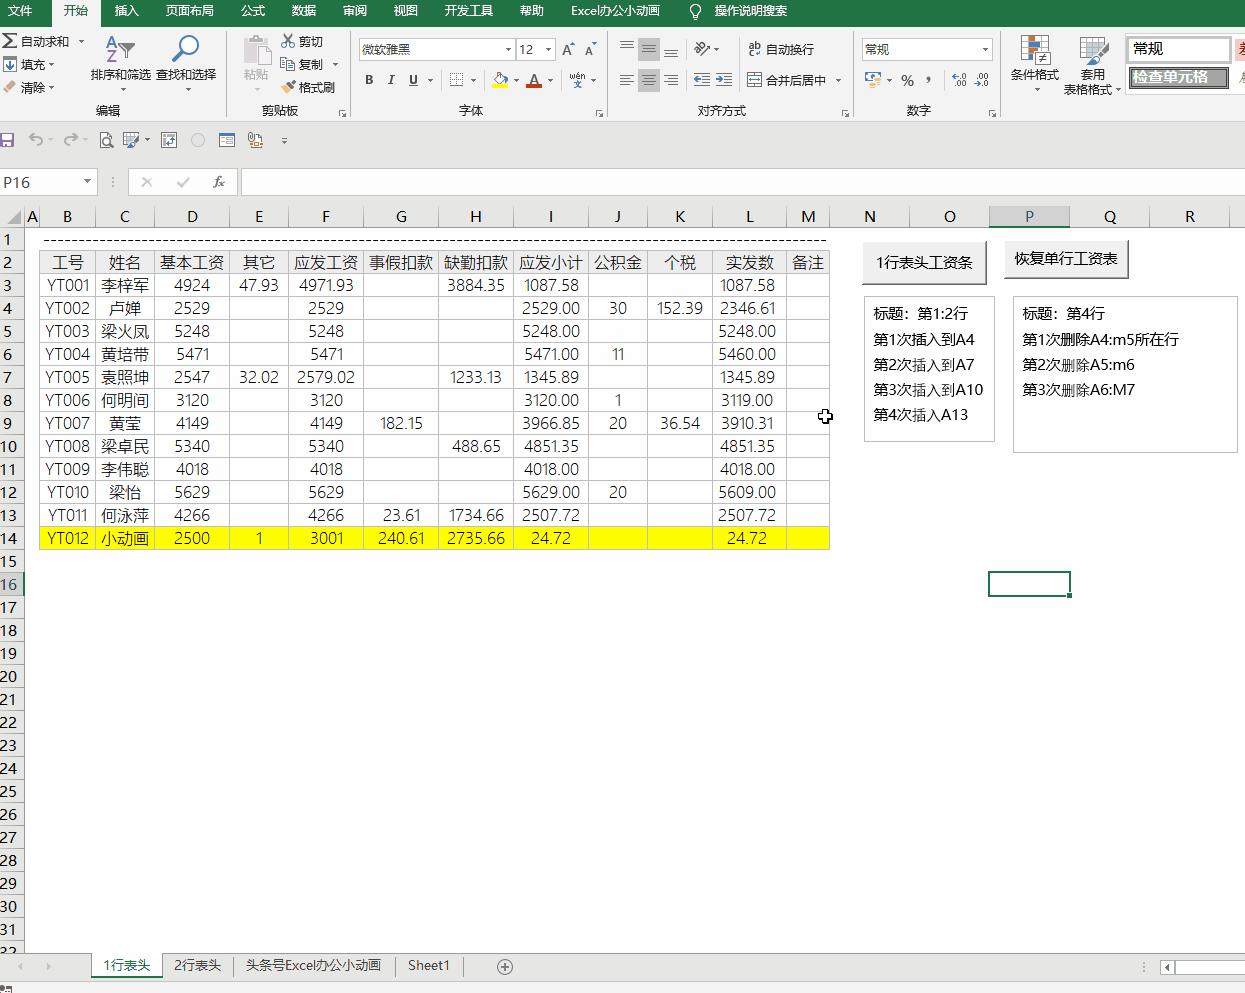
Task: Click the AutoSum (自动求和) sigma icon
Action: coord(10,42)
